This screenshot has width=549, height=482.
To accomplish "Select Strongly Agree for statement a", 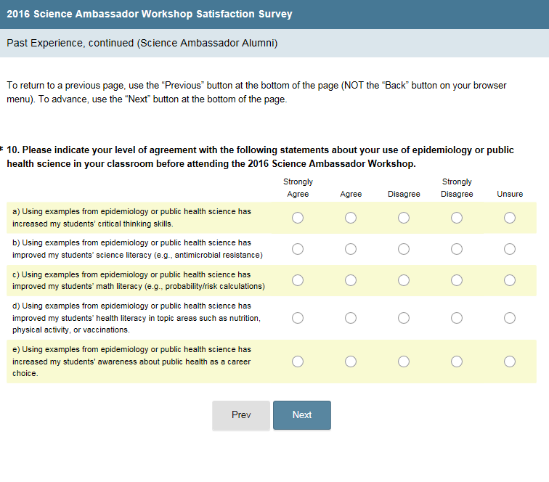I will (298, 218).
